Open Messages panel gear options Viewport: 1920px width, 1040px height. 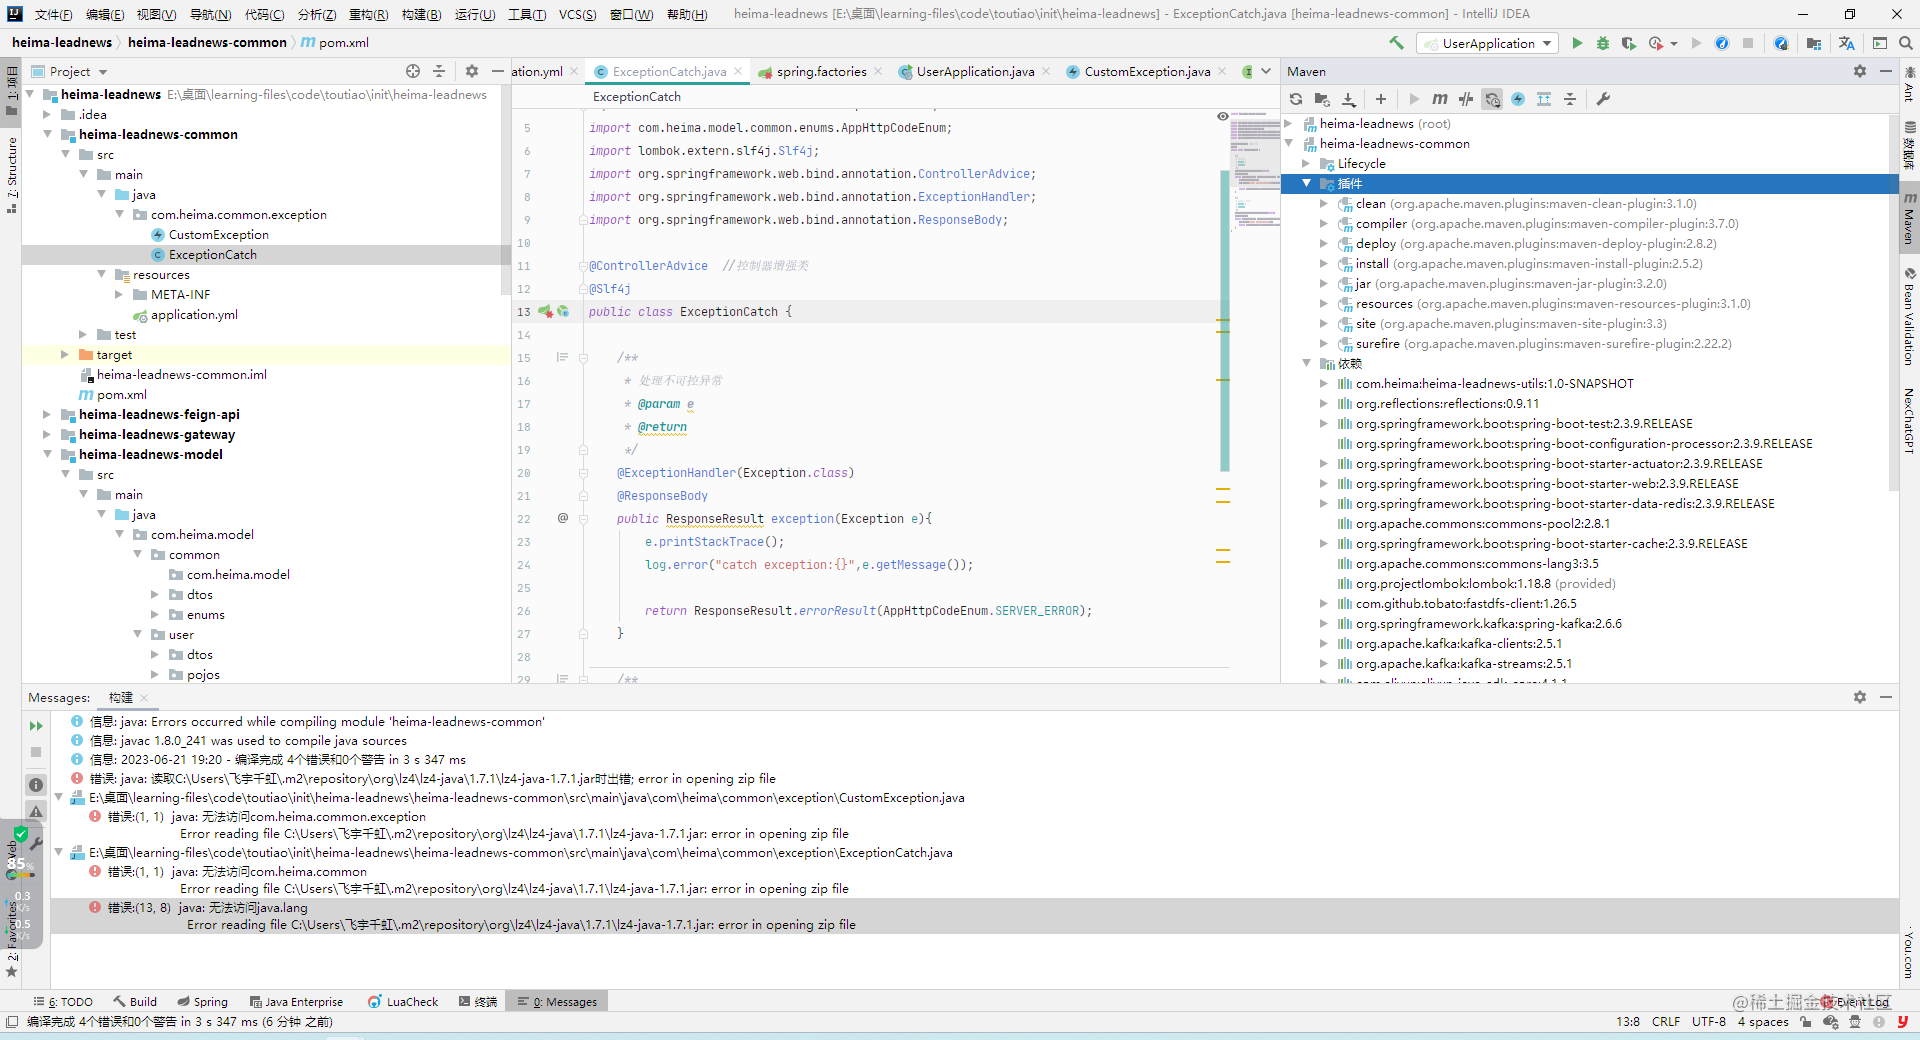pos(1860,697)
